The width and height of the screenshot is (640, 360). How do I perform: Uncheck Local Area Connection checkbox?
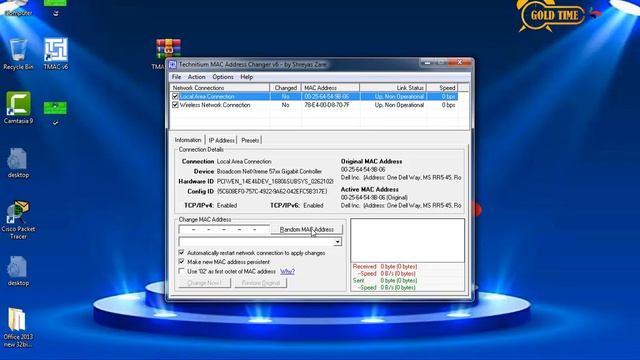coord(175,96)
